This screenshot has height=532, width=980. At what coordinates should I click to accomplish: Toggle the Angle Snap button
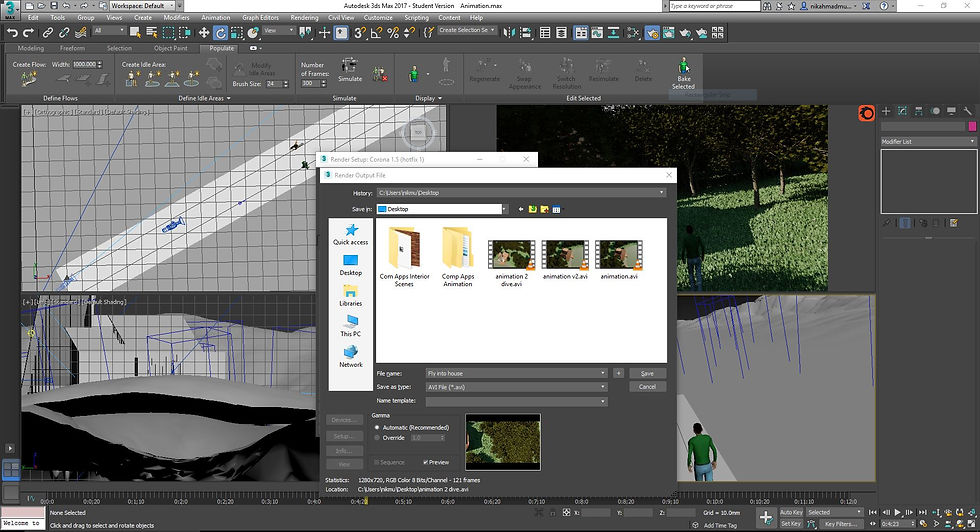click(x=376, y=33)
